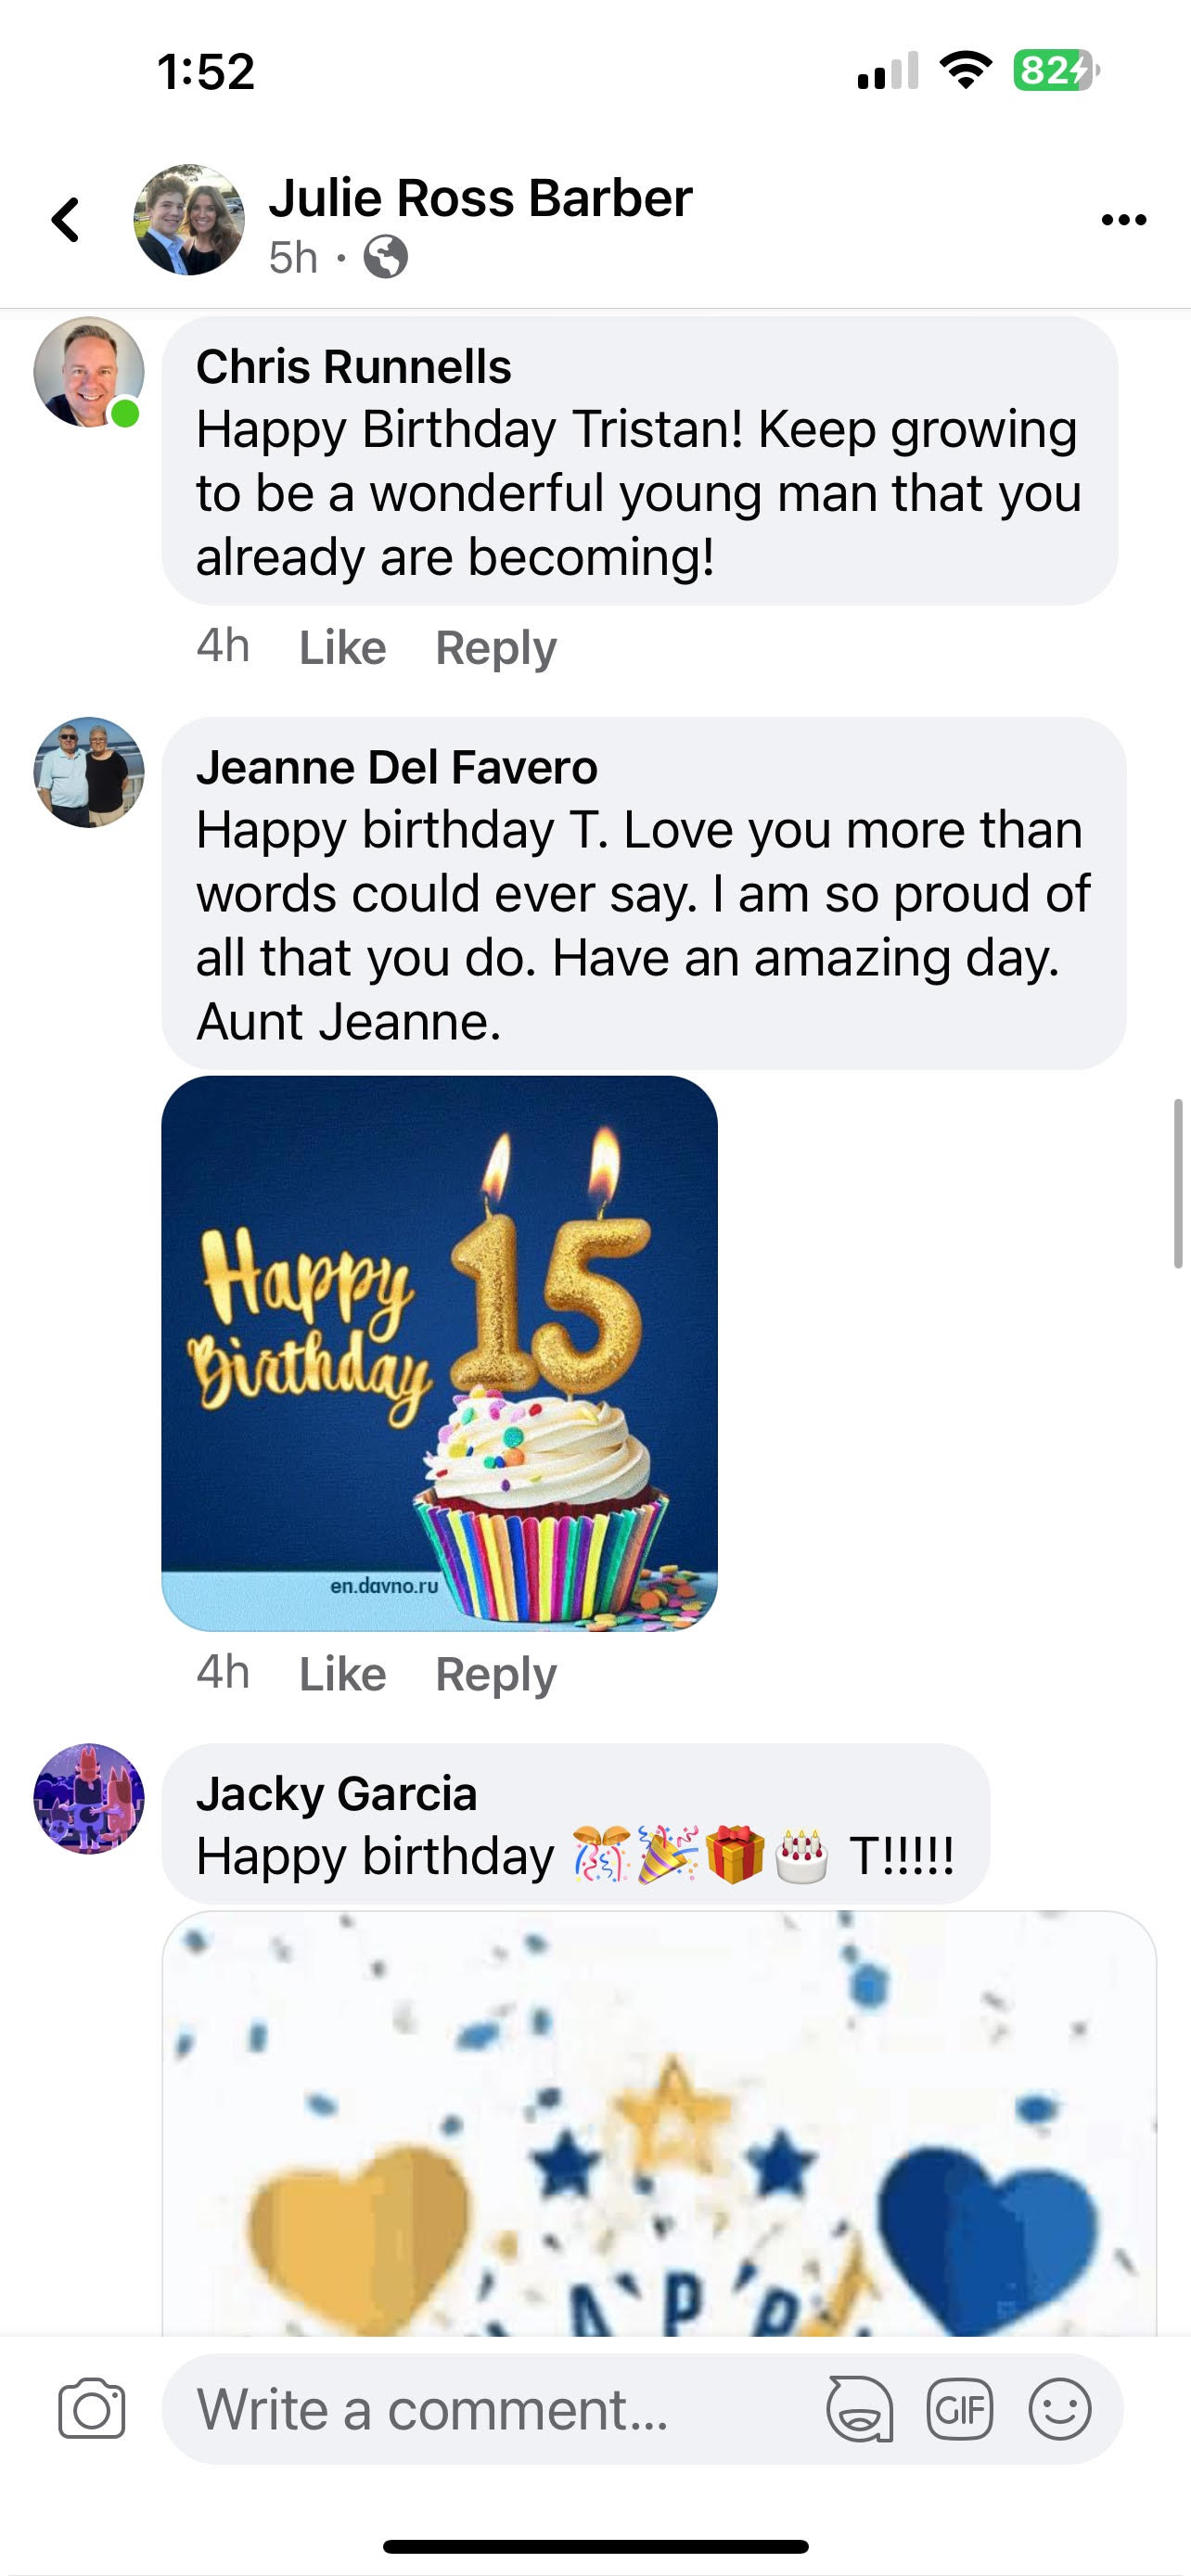Screen dimensions: 1191x2576
Task: Open Julie Ross Barber name link
Action: (x=480, y=198)
